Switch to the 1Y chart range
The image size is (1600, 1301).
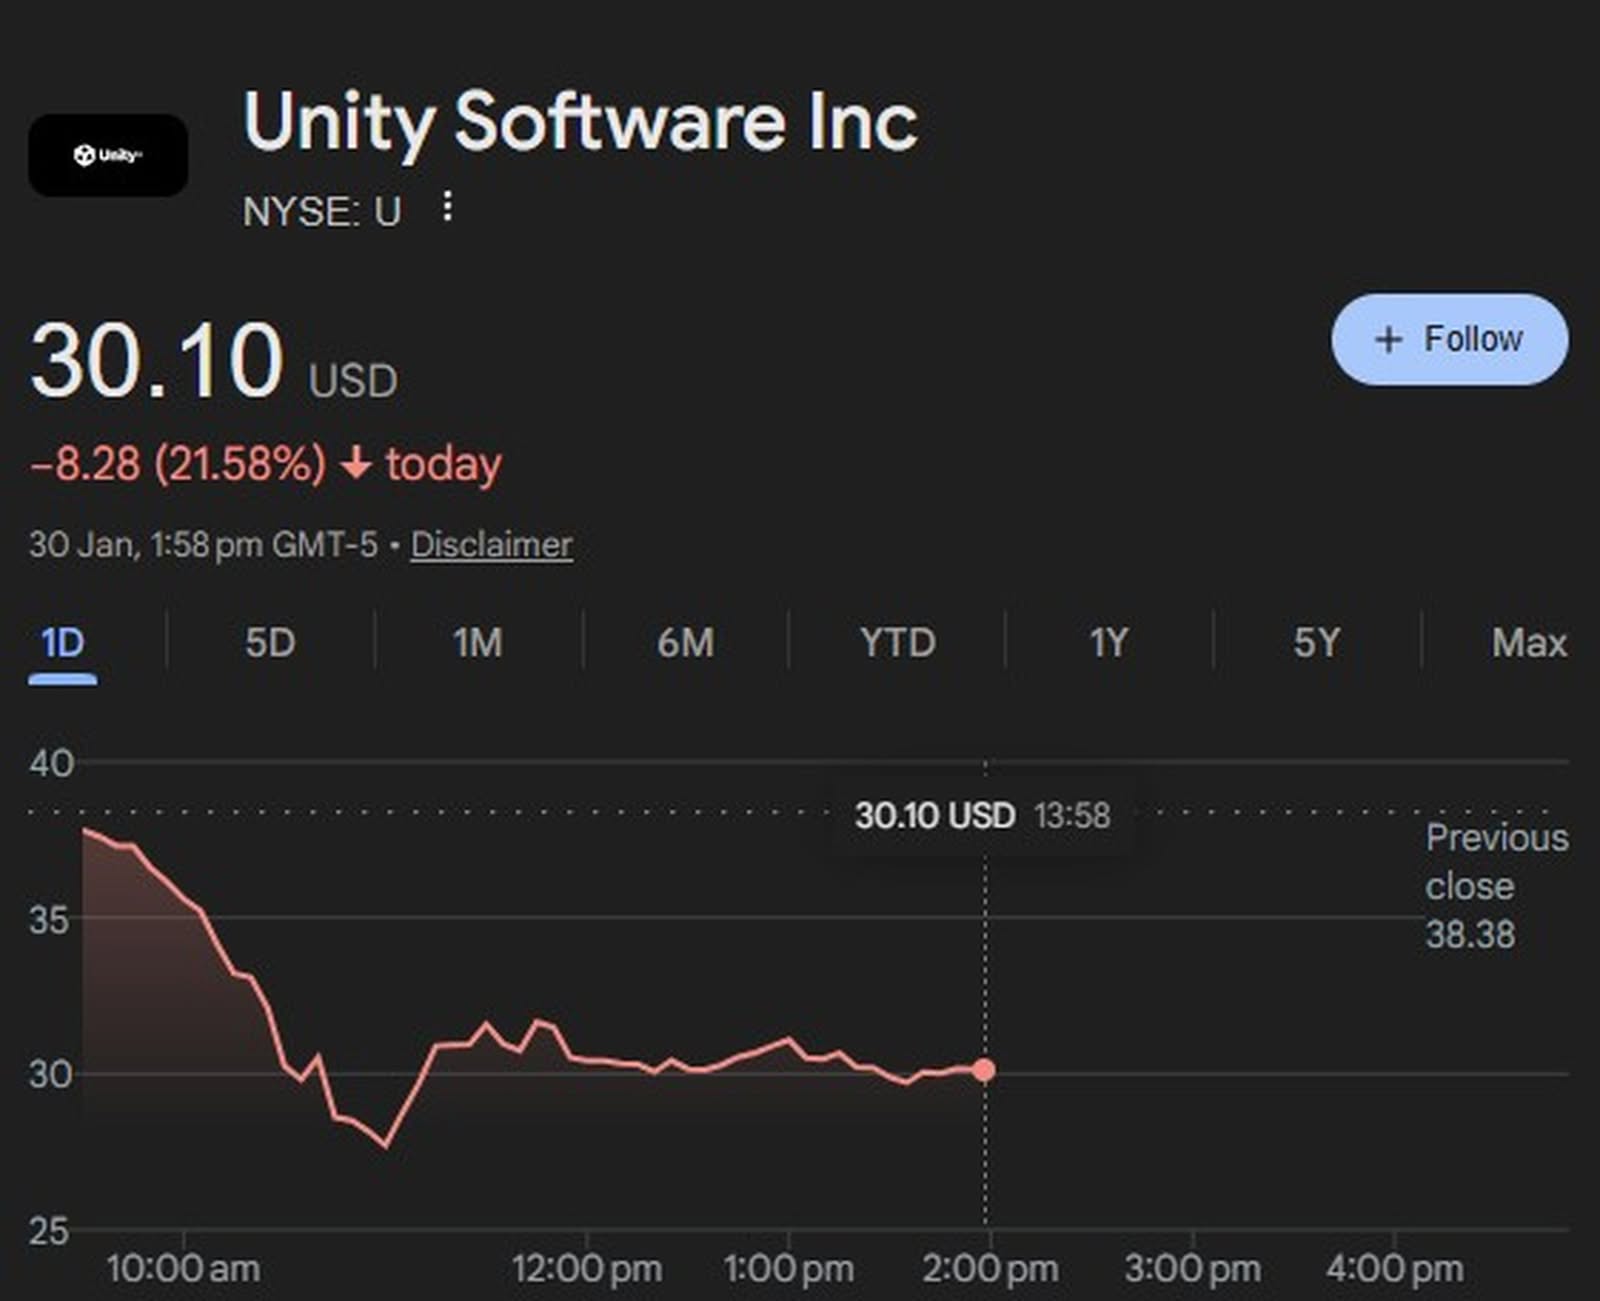(1108, 643)
